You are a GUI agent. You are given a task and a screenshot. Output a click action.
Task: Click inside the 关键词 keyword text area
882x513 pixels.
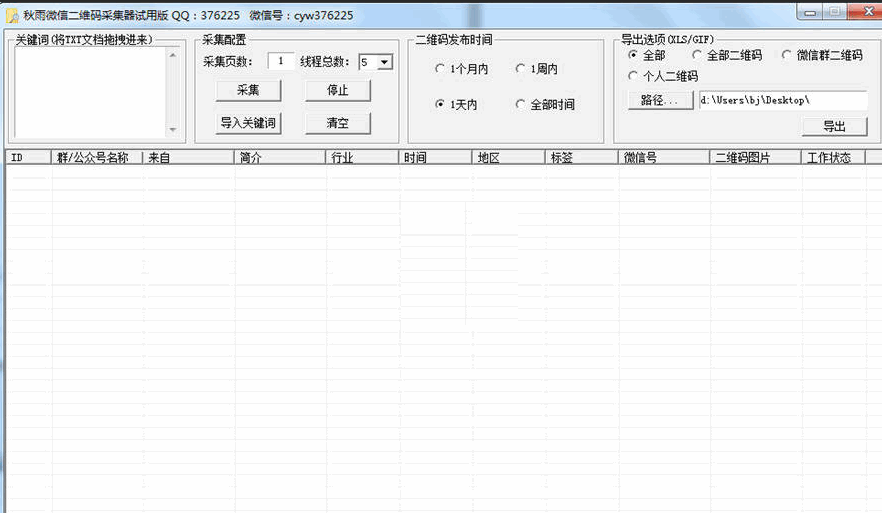click(90, 92)
